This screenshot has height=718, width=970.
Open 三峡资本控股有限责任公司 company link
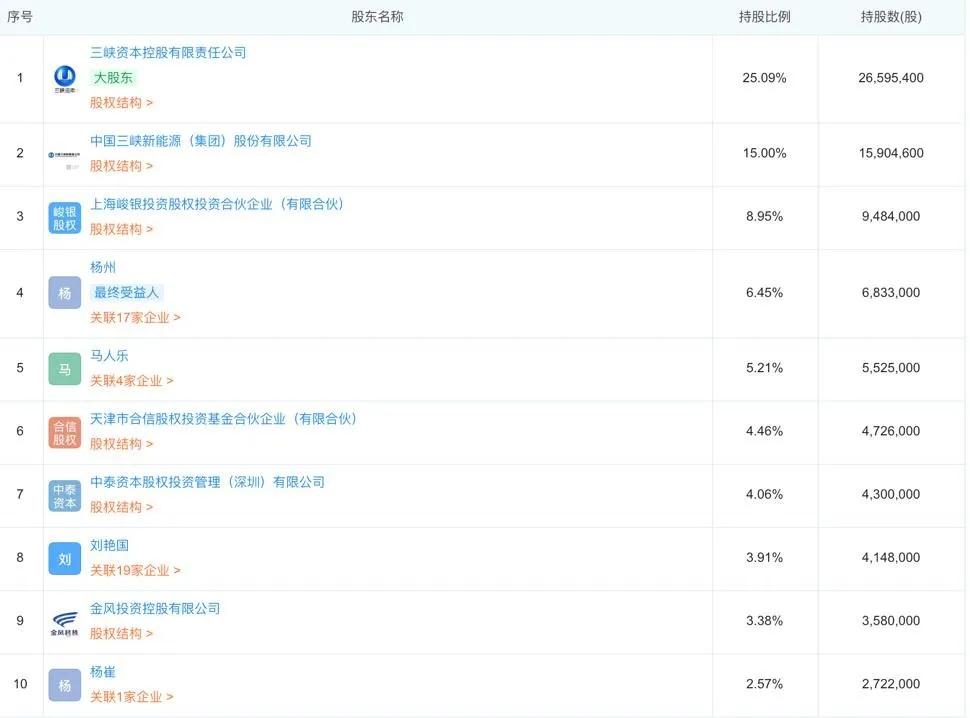[x=168, y=53]
